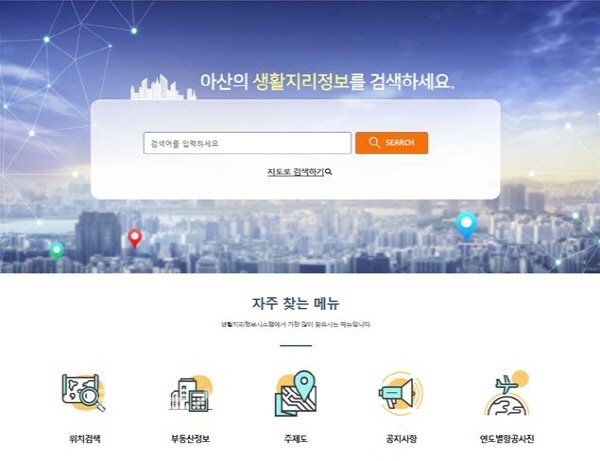Click the 아산의 생활지리정보를 검색하세요 headline
Image resolution: width=600 pixels, height=461 pixels.
(327, 81)
